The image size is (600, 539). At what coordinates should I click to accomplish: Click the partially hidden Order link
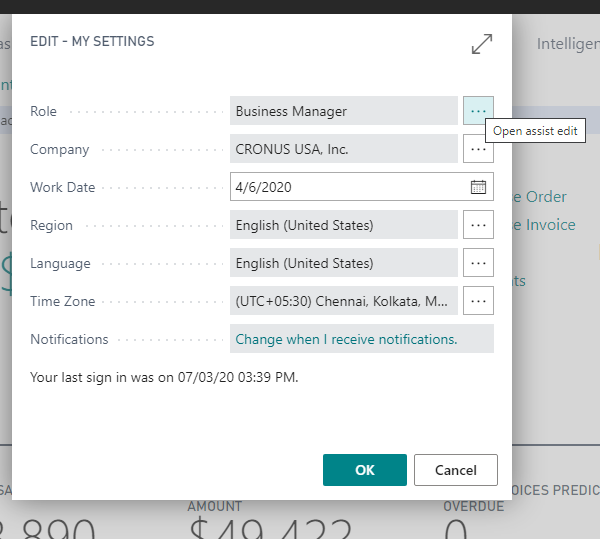pos(546,197)
